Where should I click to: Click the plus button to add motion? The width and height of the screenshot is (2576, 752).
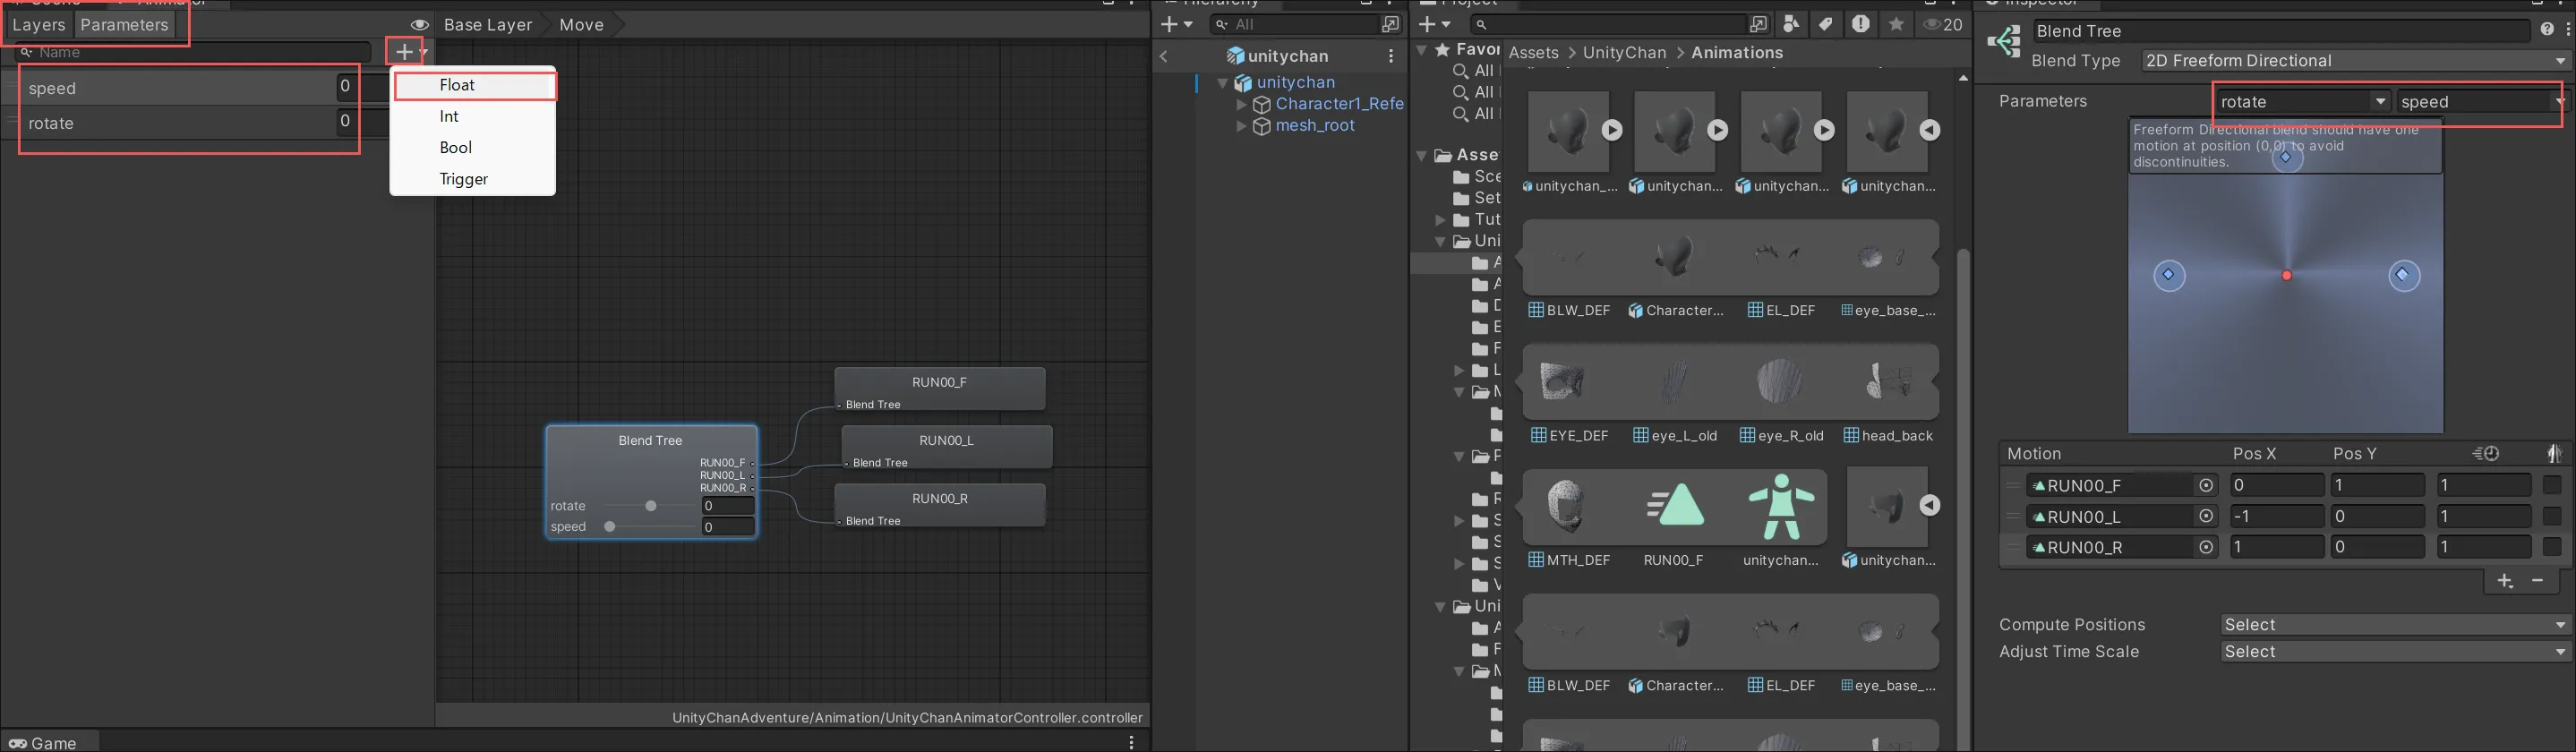tap(2504, 581)
